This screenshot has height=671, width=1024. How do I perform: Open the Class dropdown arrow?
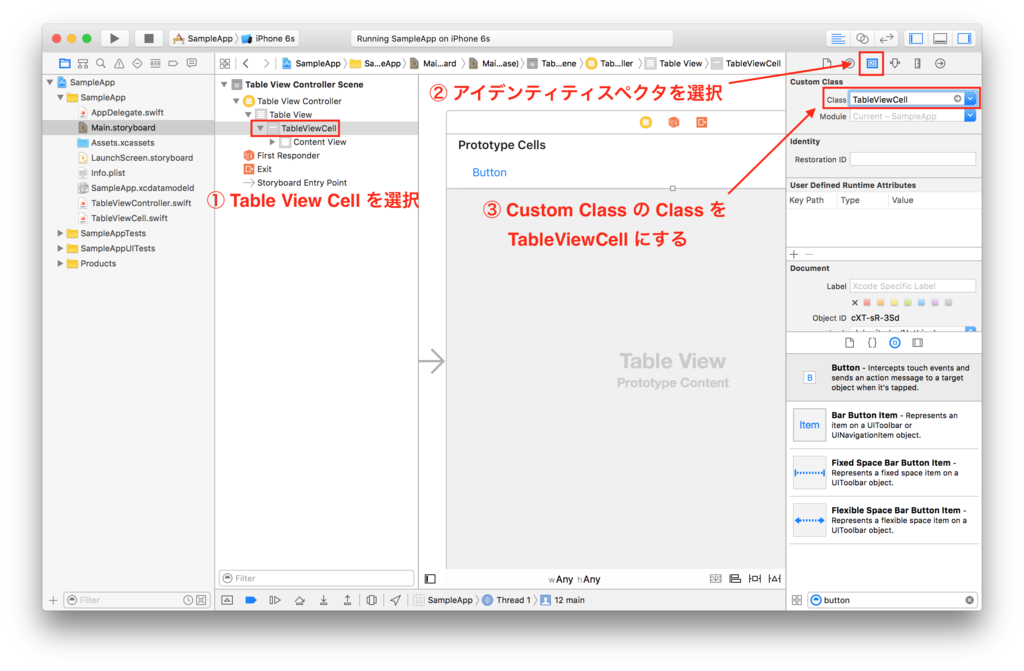click(970, 99)
